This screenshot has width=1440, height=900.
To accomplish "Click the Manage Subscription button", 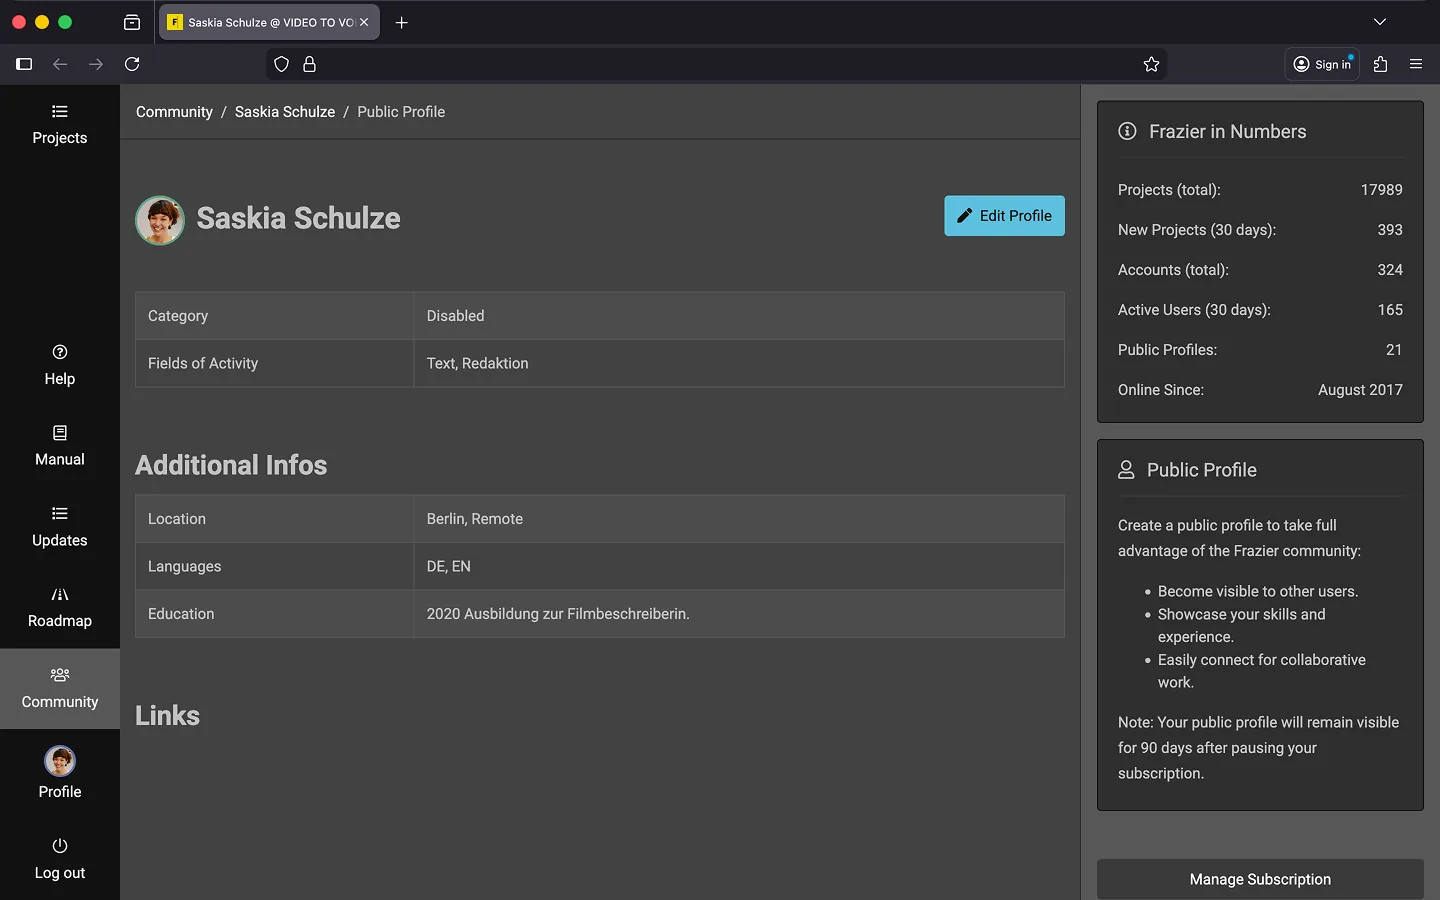I will (x=1259, y=879).
